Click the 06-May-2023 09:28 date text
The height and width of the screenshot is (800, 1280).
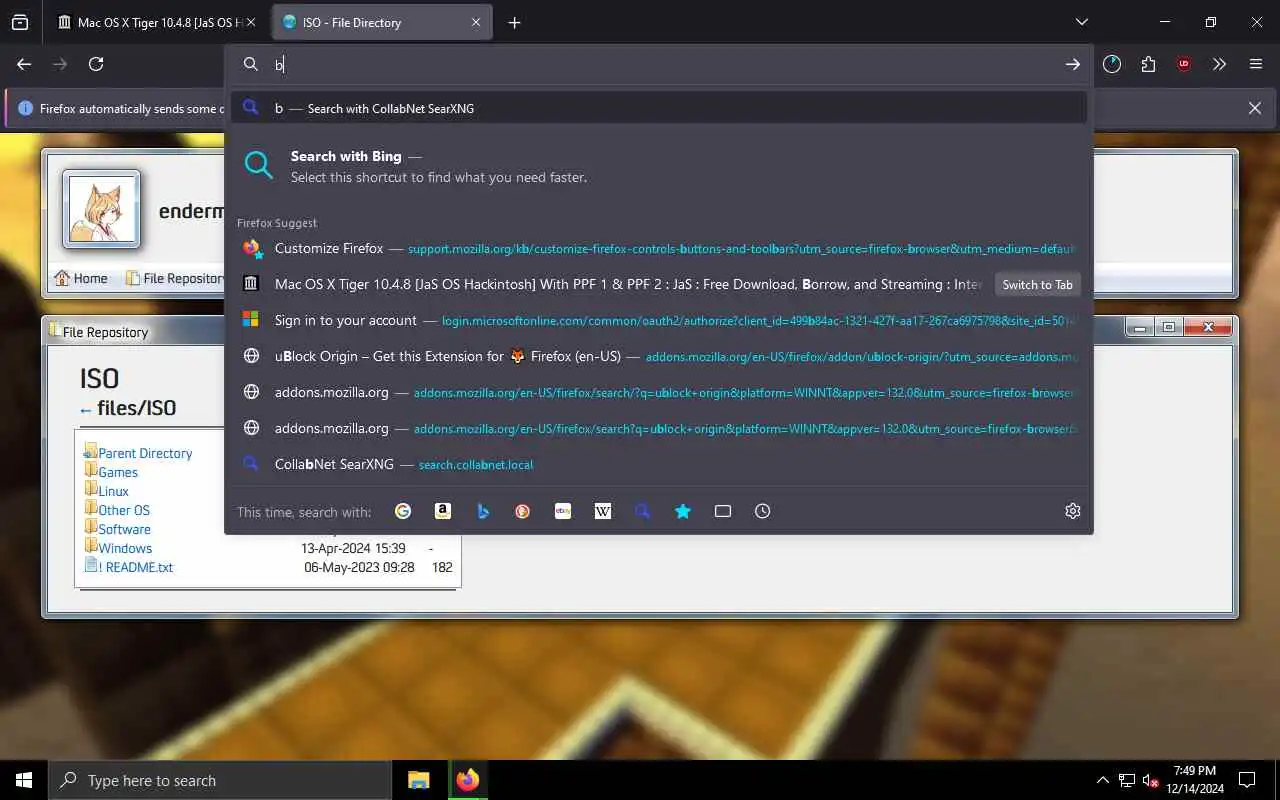click(359, 567)
